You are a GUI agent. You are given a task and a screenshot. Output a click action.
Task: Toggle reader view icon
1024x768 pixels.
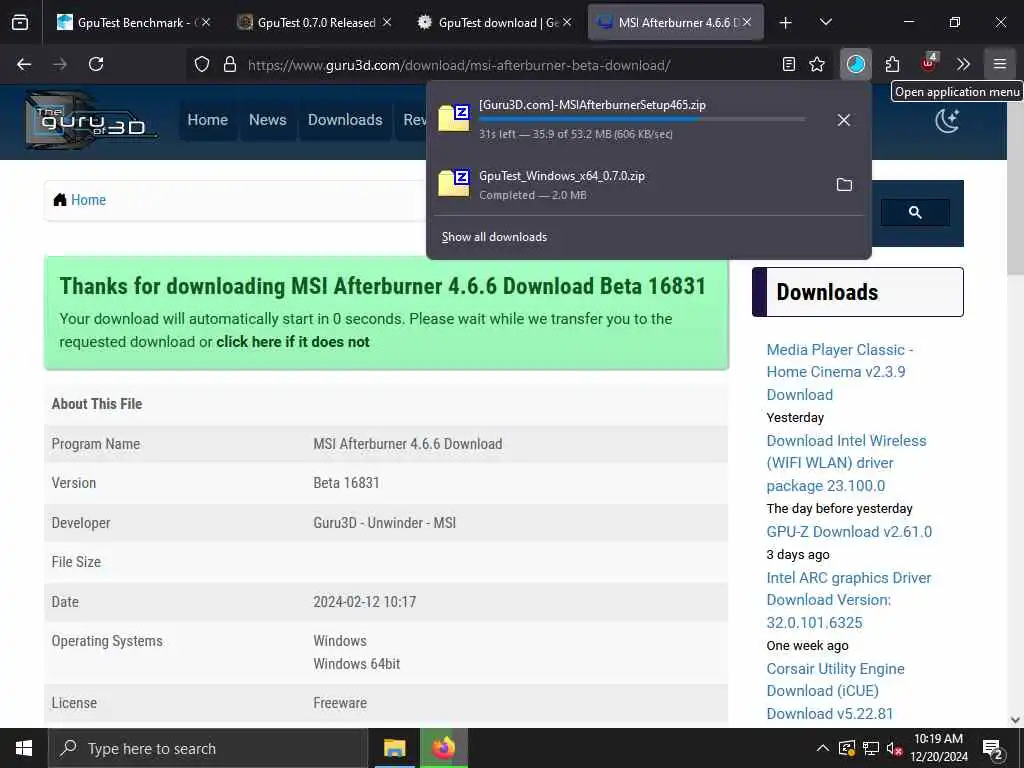[789, 64]
